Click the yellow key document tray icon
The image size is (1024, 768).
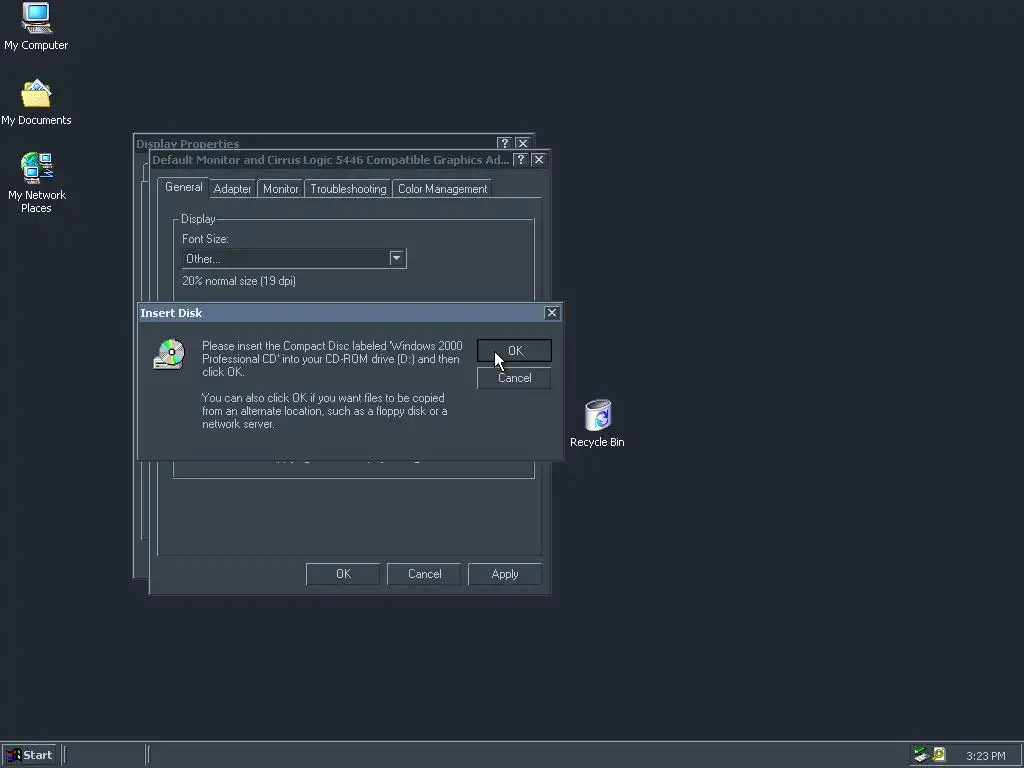coord(939,754)
